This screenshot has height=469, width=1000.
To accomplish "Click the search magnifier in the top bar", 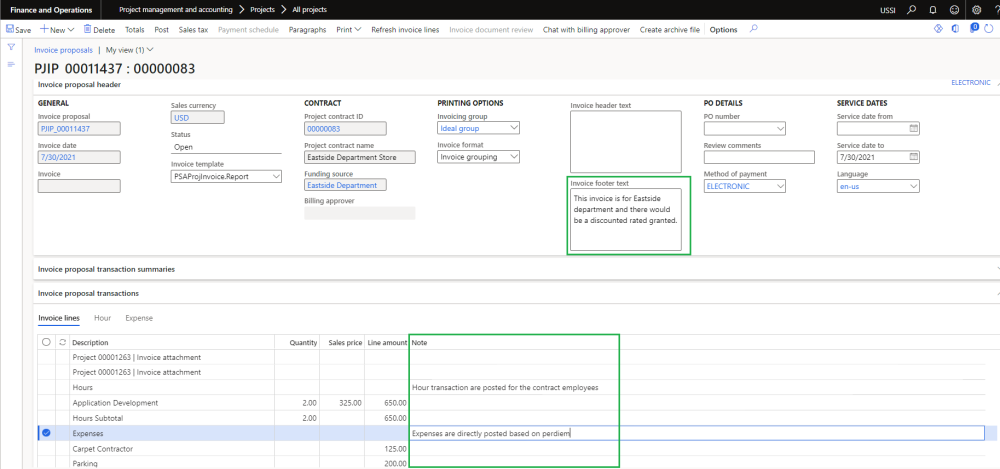I will point(910,9).
